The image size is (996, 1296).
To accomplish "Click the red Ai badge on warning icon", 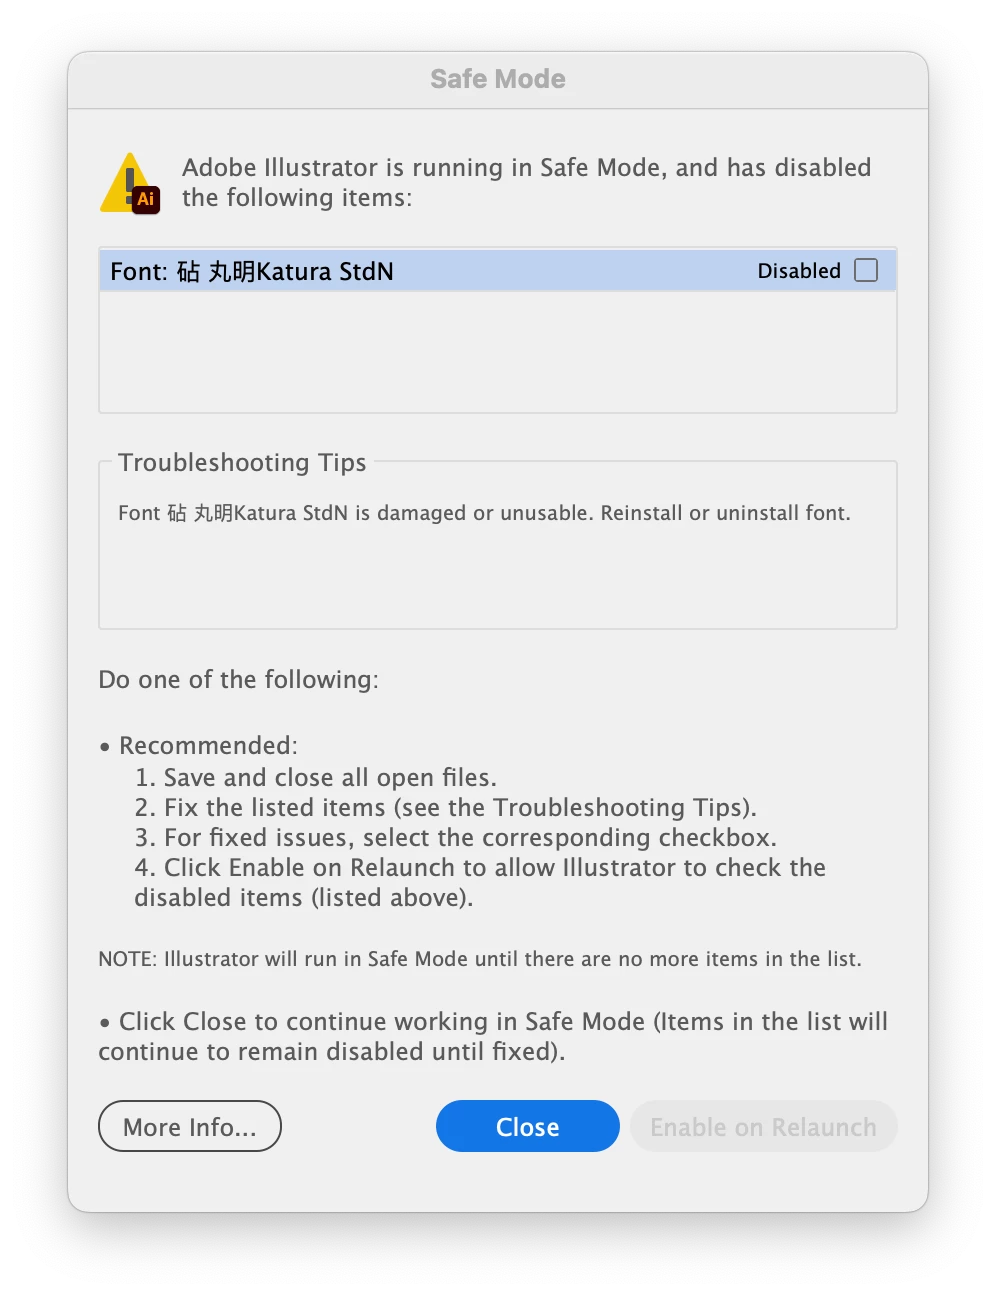I will tap(146, 199).
